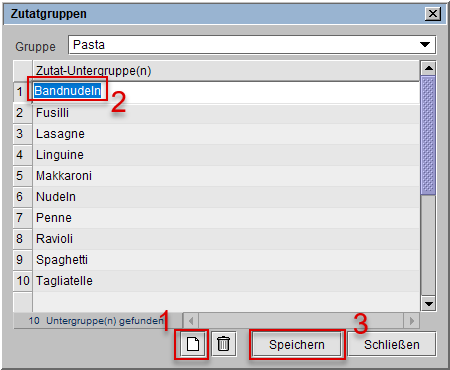Click the vertical scrollbar down arrow
This screenshot has height=370, width=450.
[x=428, y=303]
